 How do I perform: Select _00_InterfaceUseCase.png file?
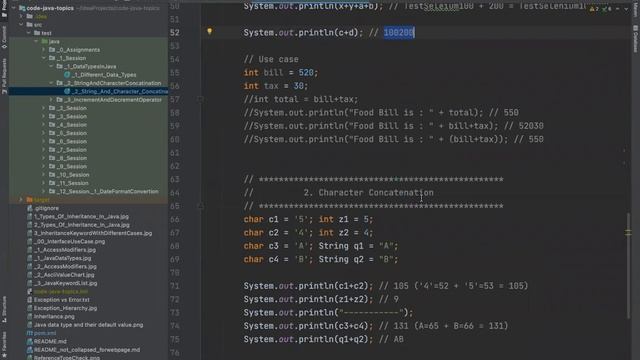(66, 242)
